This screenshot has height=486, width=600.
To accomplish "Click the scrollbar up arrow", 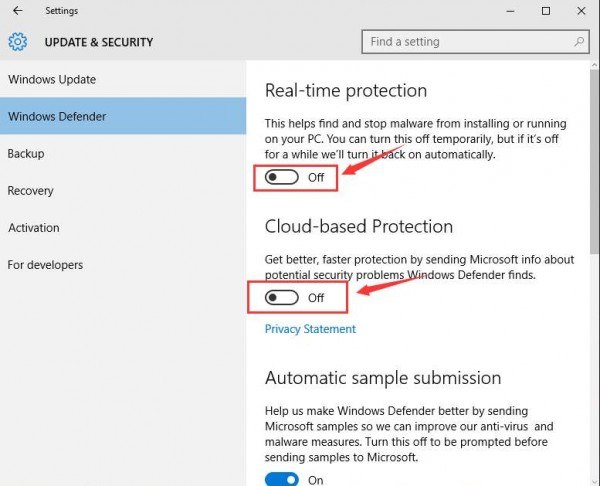I will coord(594,65).
